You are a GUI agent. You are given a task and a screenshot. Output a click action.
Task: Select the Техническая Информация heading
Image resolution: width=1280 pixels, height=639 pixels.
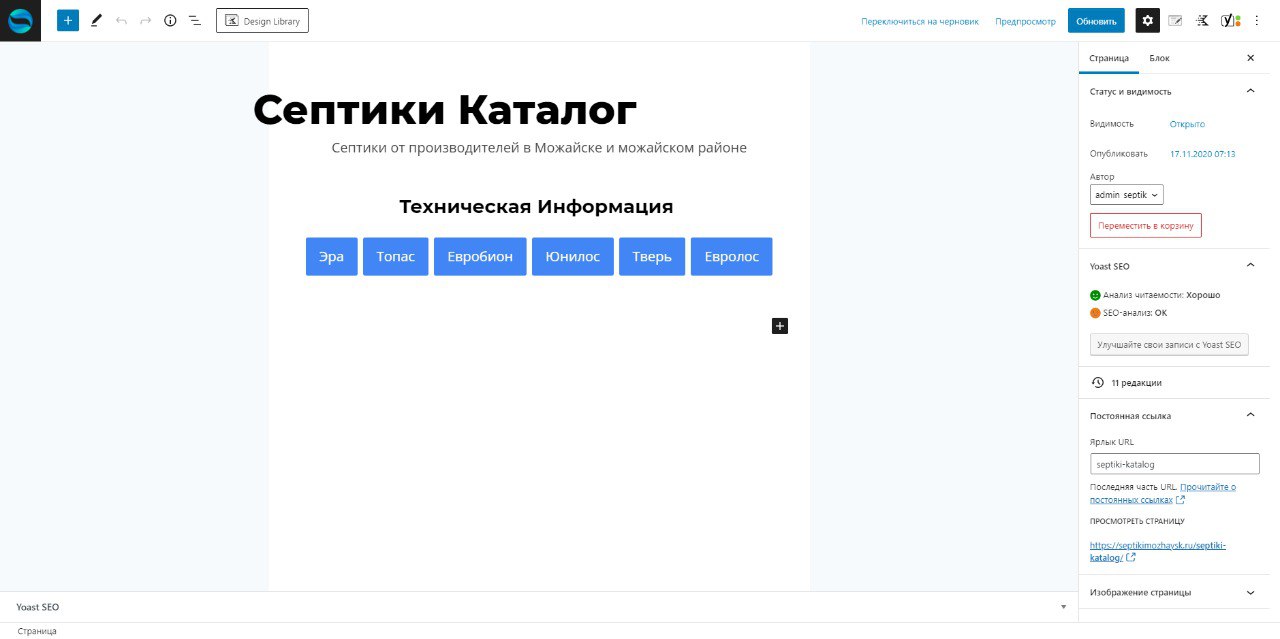tap(536, 206)
